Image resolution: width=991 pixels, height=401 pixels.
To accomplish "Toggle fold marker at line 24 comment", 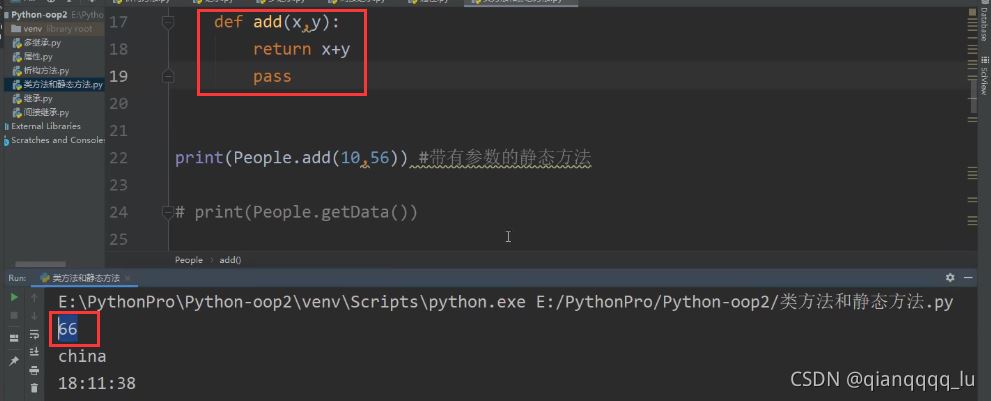I will (x=167, y=212).
